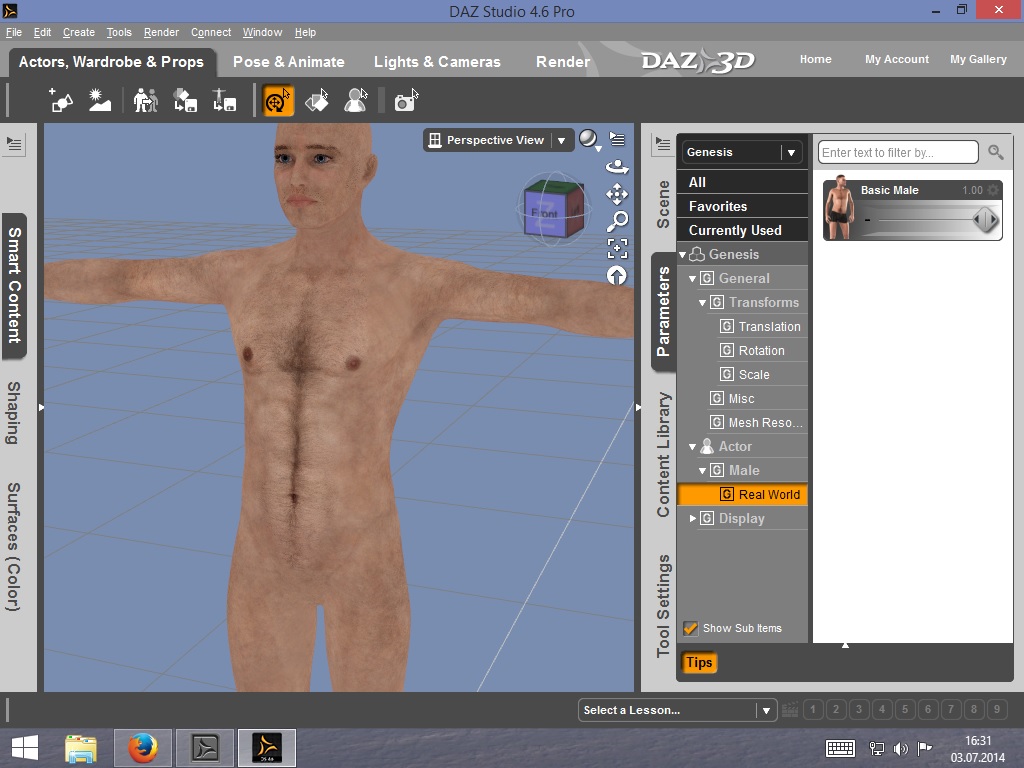Open the Render menu
This screenshot has height=768, width=1024.
tap(161, 32)
